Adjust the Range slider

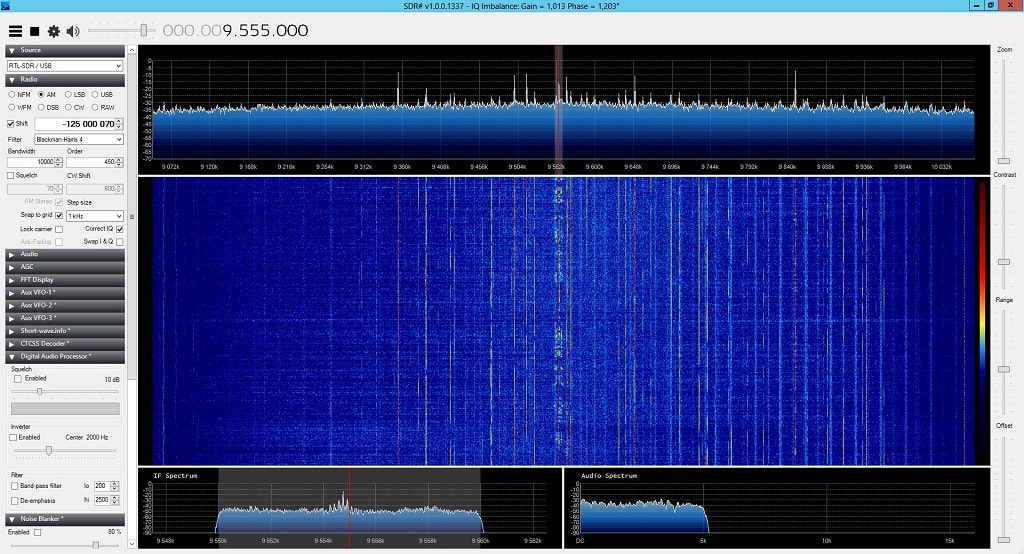pos(1004,369)
